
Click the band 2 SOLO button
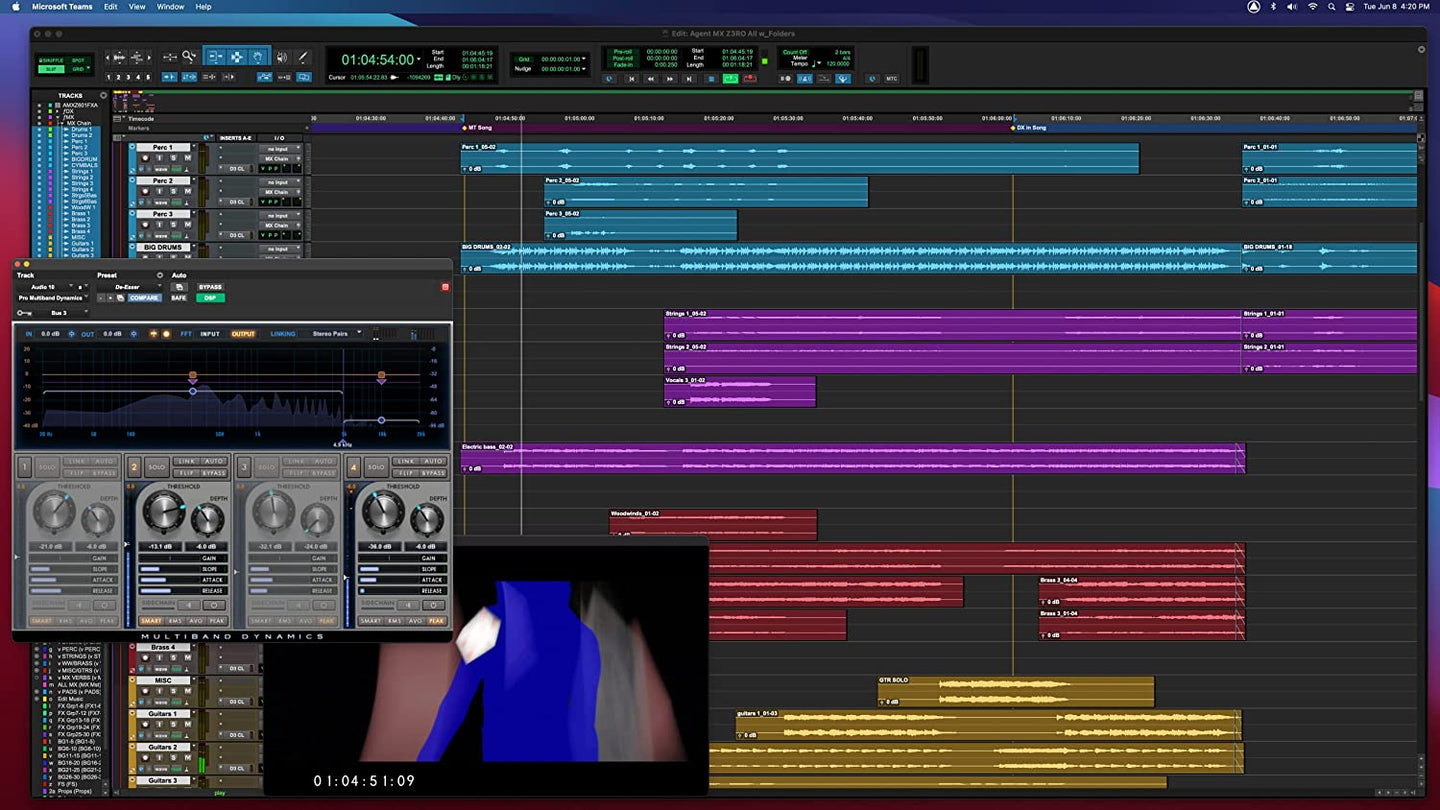[157, 467]
